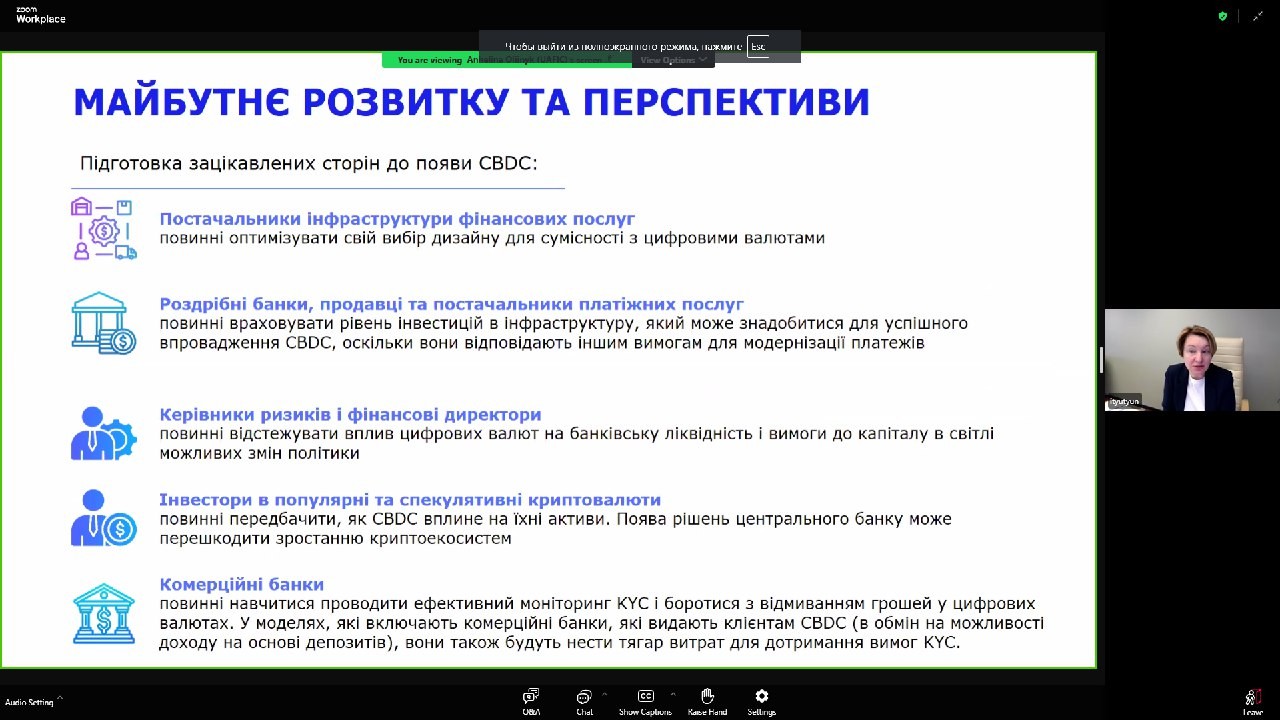Open the Chat panel
This screenshot has width=1280, height=720.
(584, 702)
